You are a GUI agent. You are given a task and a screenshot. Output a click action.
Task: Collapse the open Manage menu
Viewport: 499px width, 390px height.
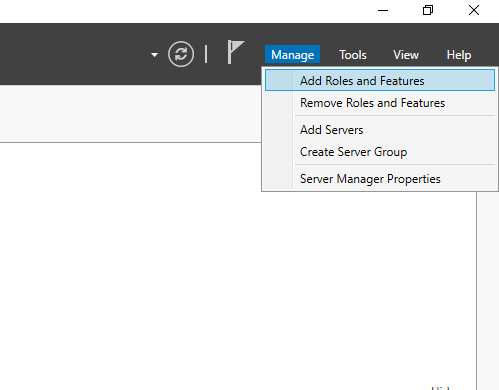point(292,55)
